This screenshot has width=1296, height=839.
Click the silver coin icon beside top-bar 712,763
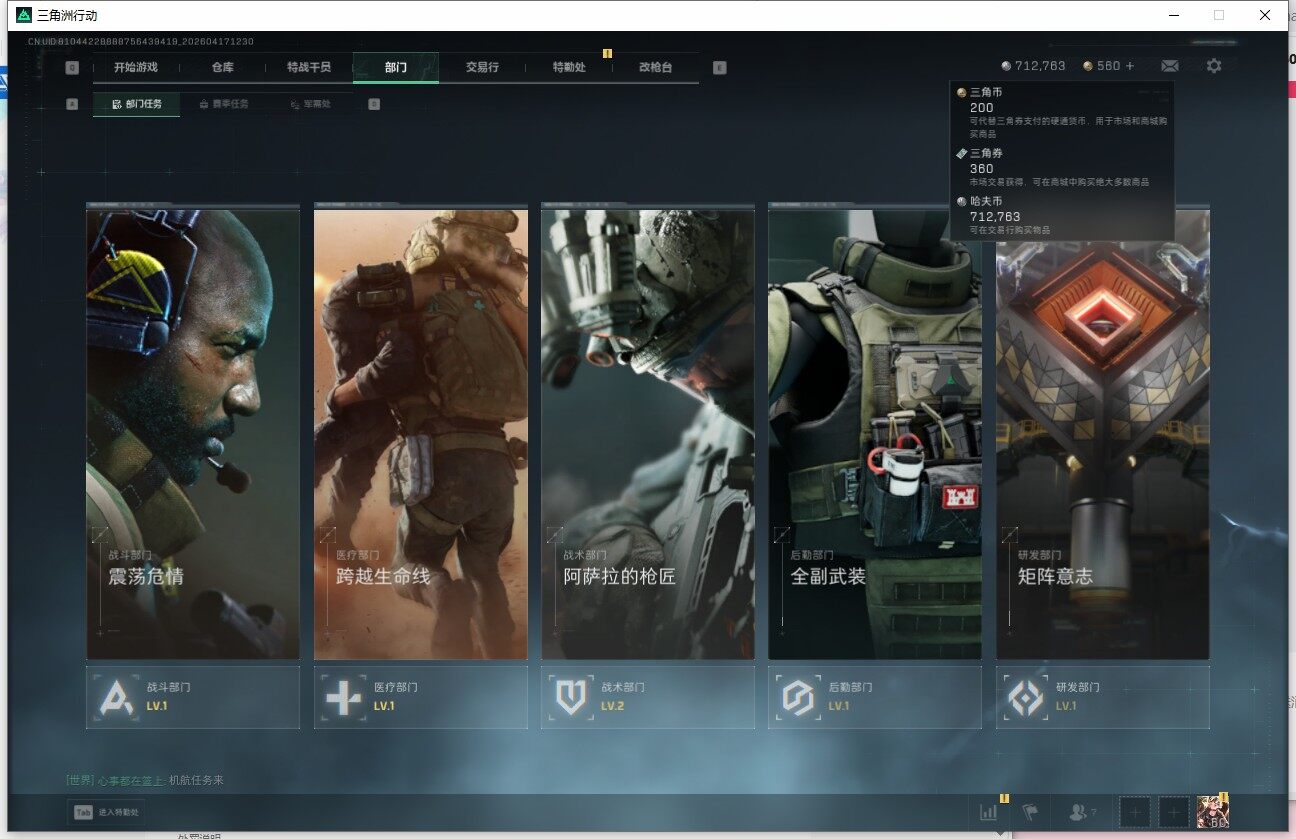[1006, 66]
